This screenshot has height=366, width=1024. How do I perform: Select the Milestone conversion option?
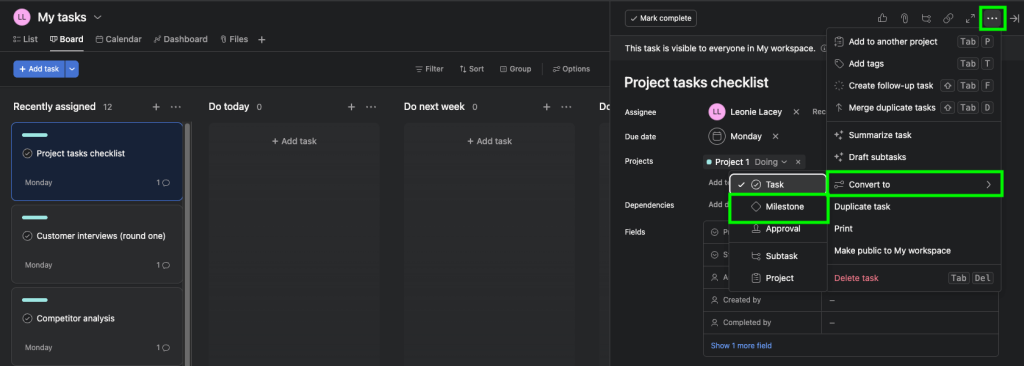[778, 207]
